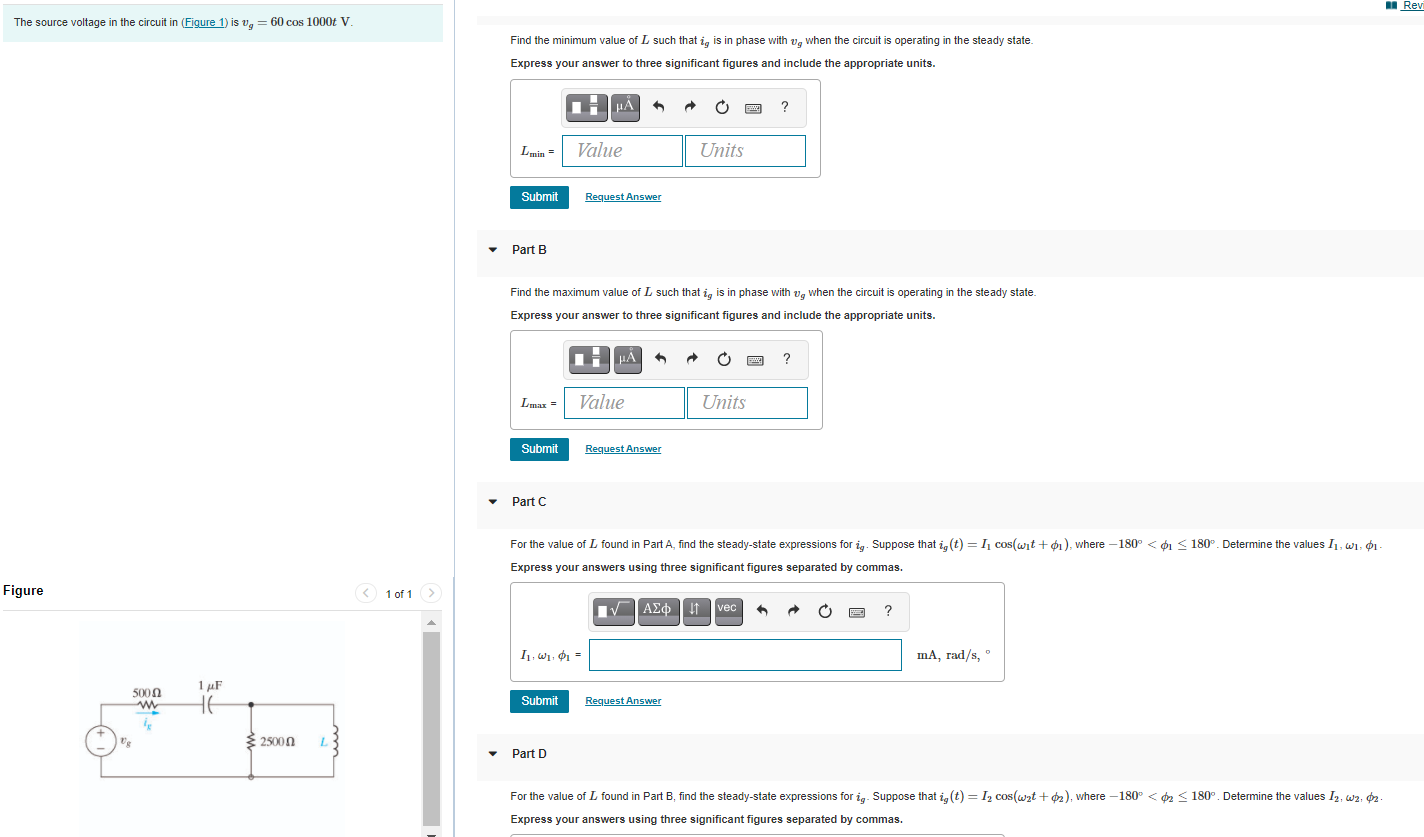The image size is (1424, 837).
Task: Open the ΑΣΦ Greek symbols palette in Part C
Action: (x=658, y=610)
